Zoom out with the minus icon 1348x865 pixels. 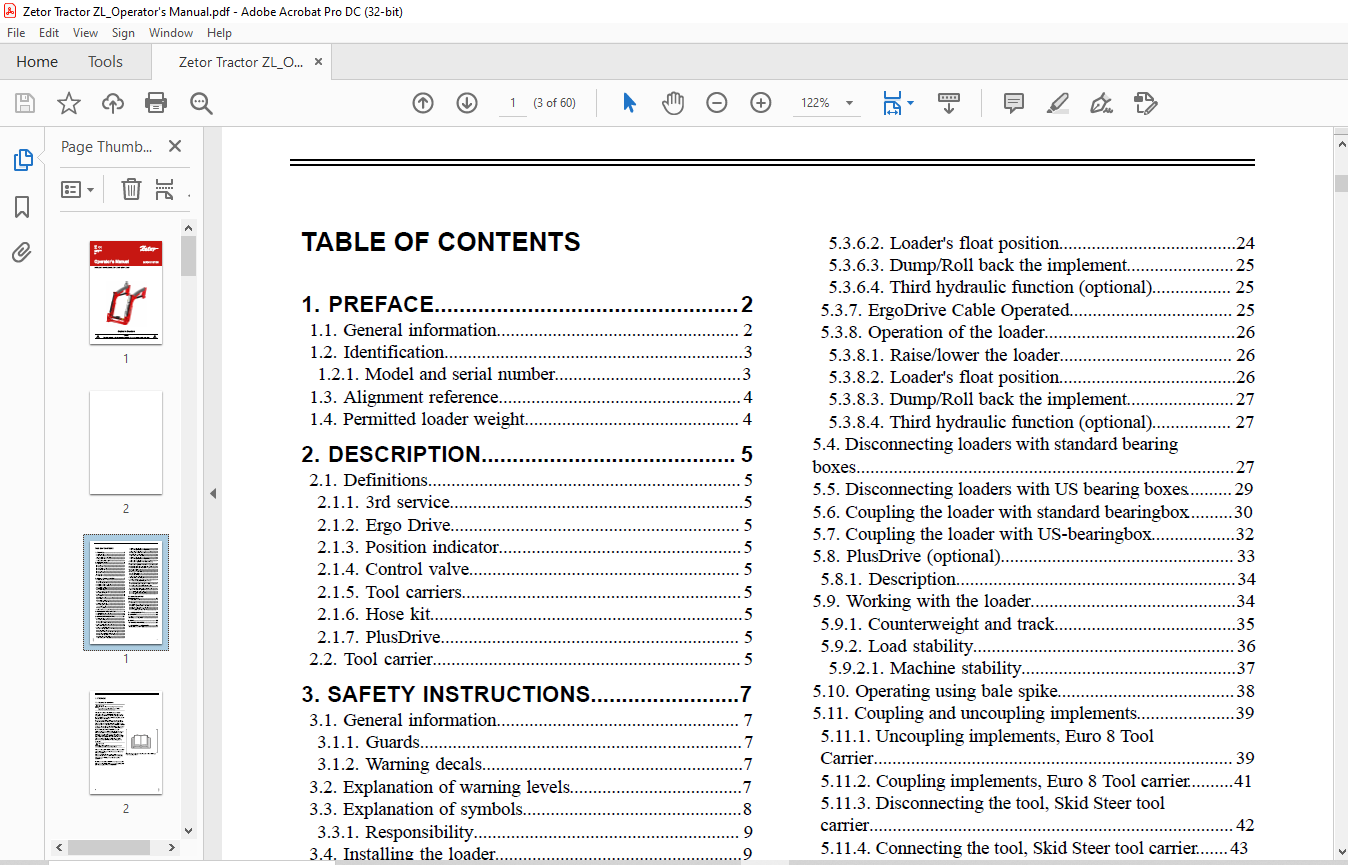coord(717,103)
